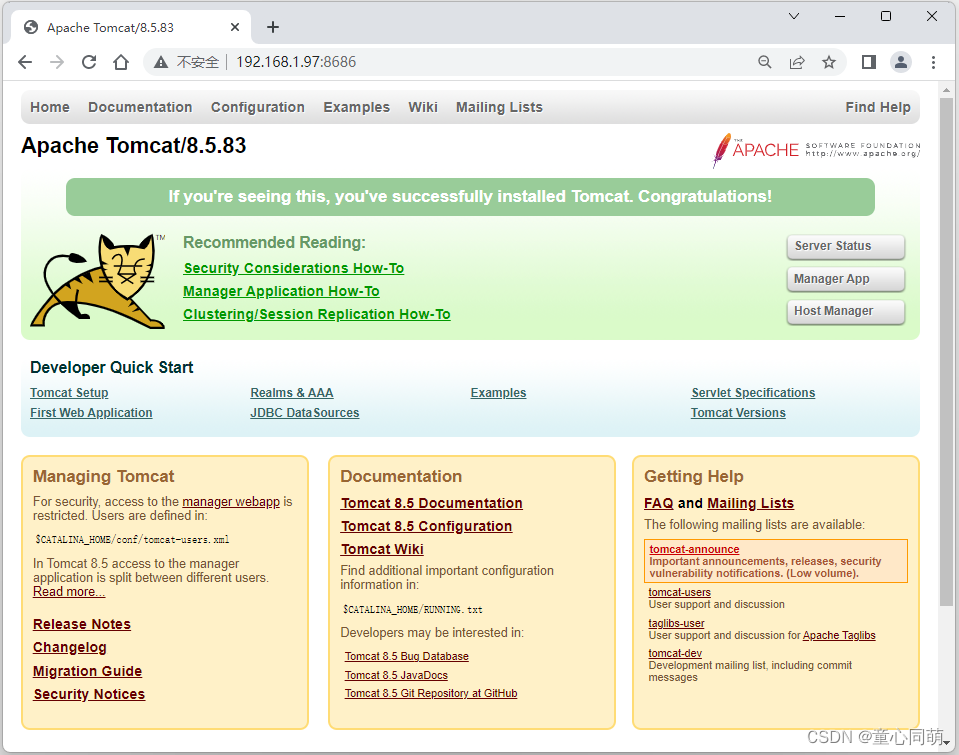Open Configuration in the navigation bar
The width and height of the screenshot is (959, 755).
point(257,107)
